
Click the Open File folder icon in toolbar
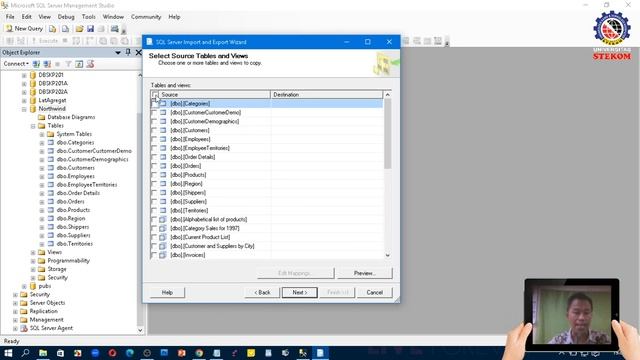pos(79,29)
